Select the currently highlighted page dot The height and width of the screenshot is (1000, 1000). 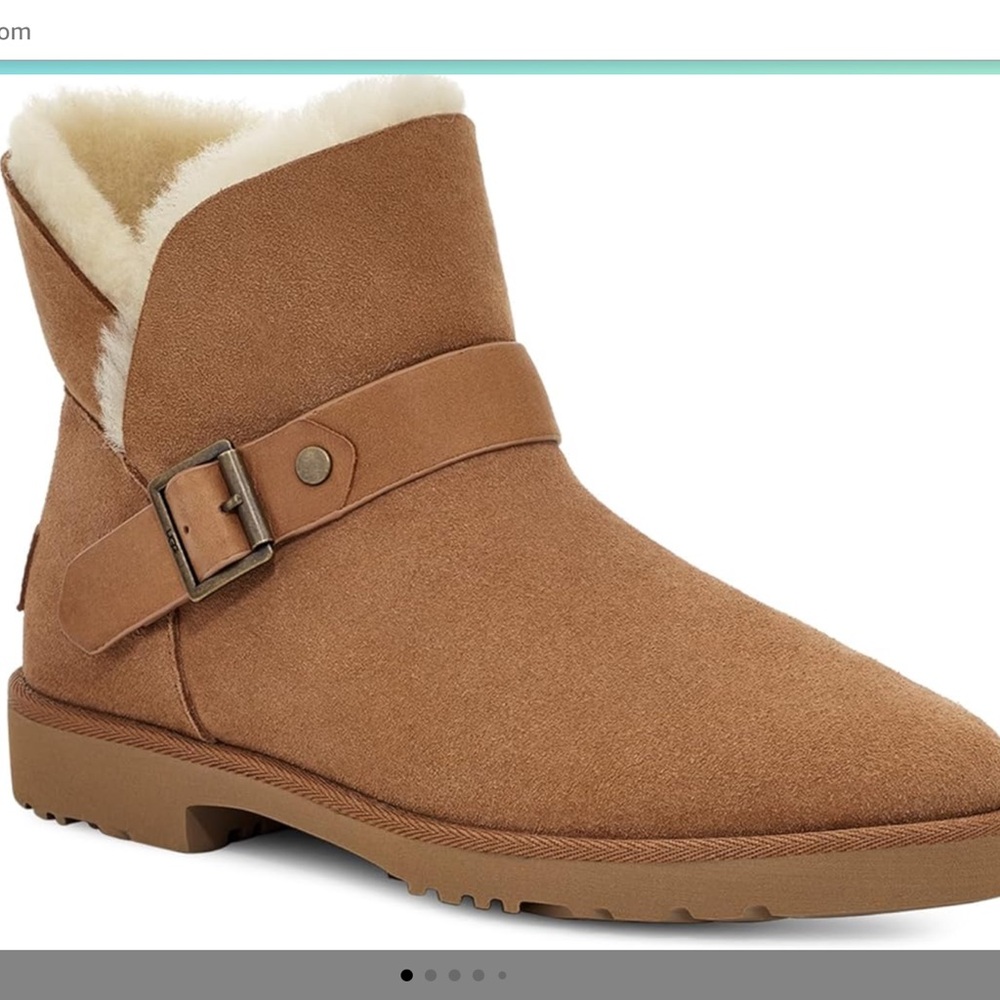click(x=406, y=975)
